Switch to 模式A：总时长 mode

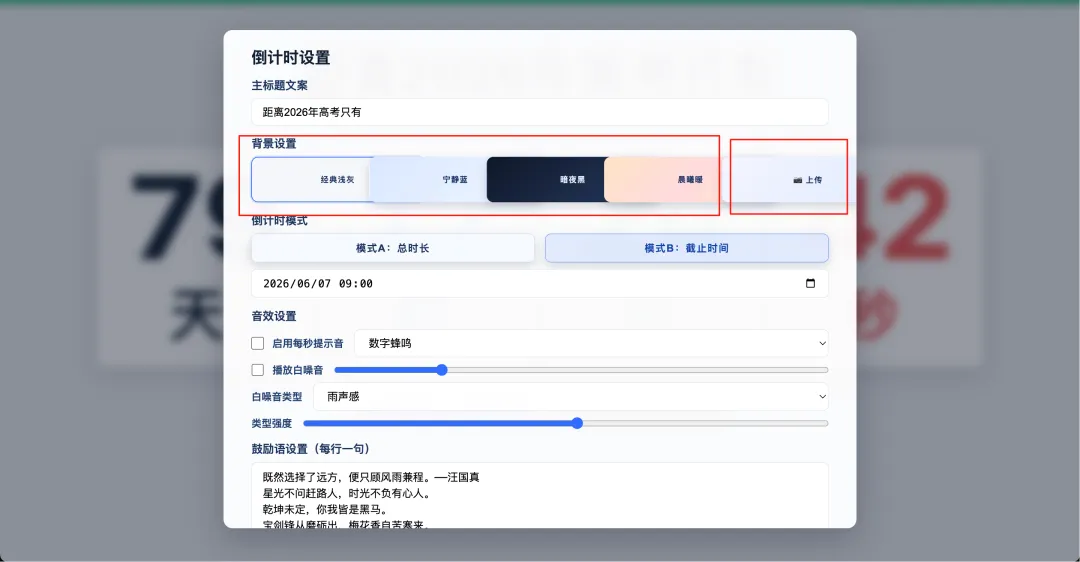pos(393,248)
